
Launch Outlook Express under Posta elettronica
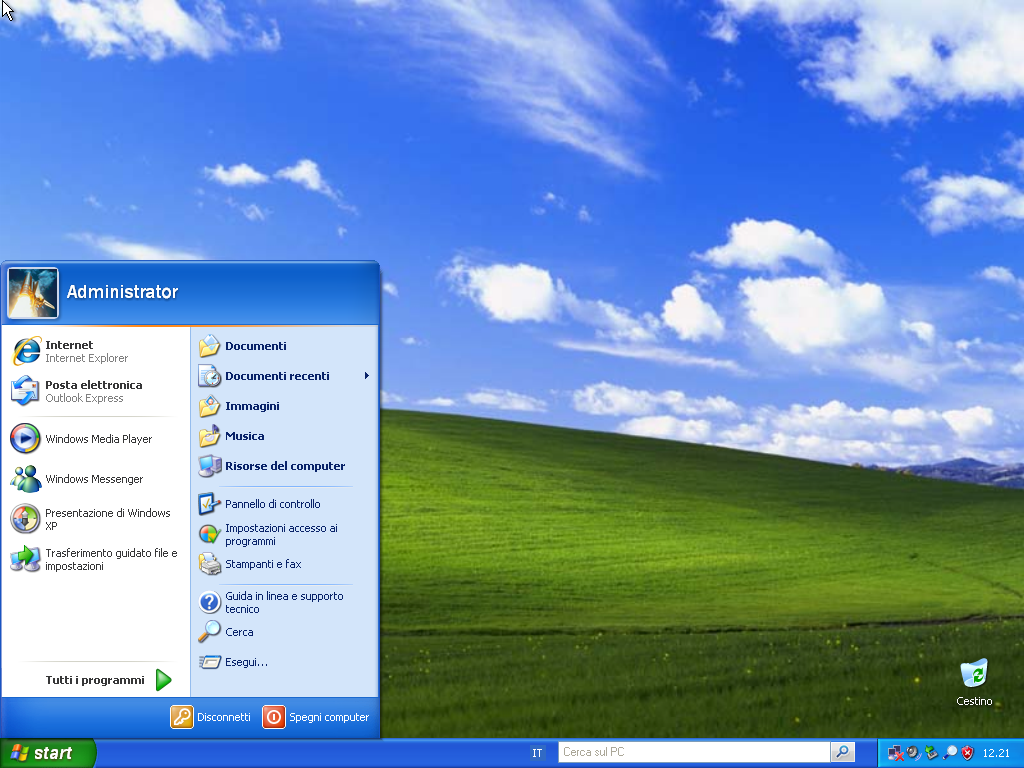(95, 391)
